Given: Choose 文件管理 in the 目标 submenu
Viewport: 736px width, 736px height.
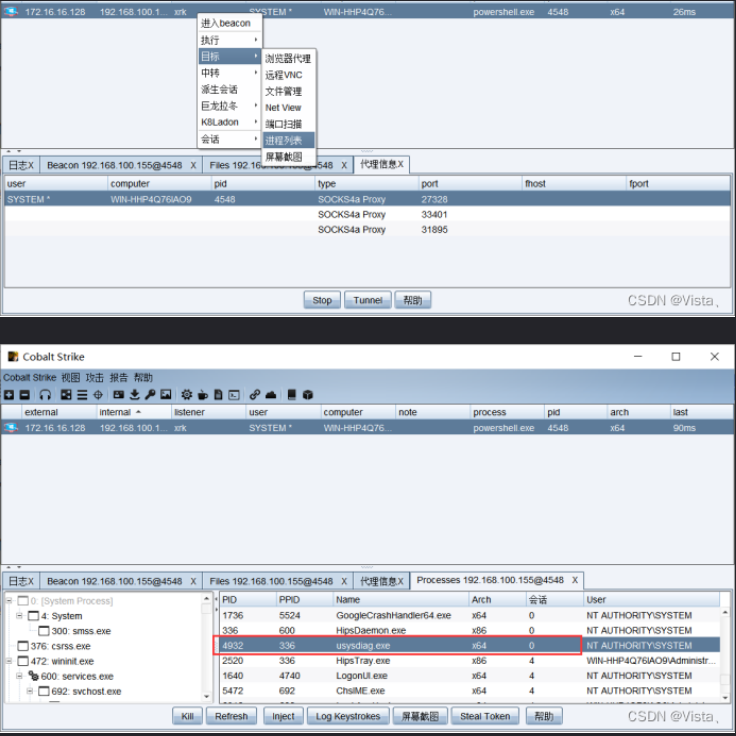Looking at the screenshot, I should (x=288, y=91).
